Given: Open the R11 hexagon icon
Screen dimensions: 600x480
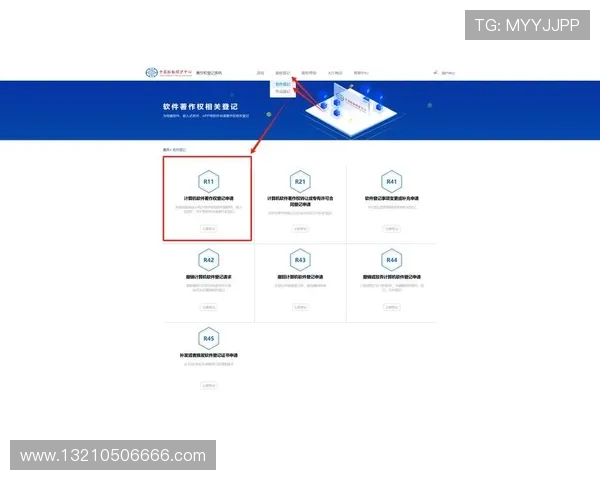Looking at the screenshot, I should 209,181.
